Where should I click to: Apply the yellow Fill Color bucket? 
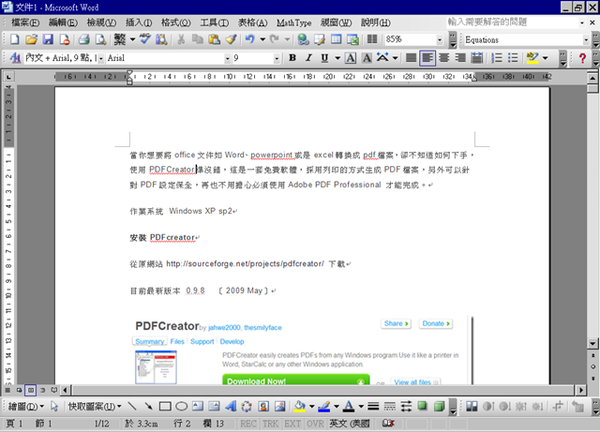point(299,406)
